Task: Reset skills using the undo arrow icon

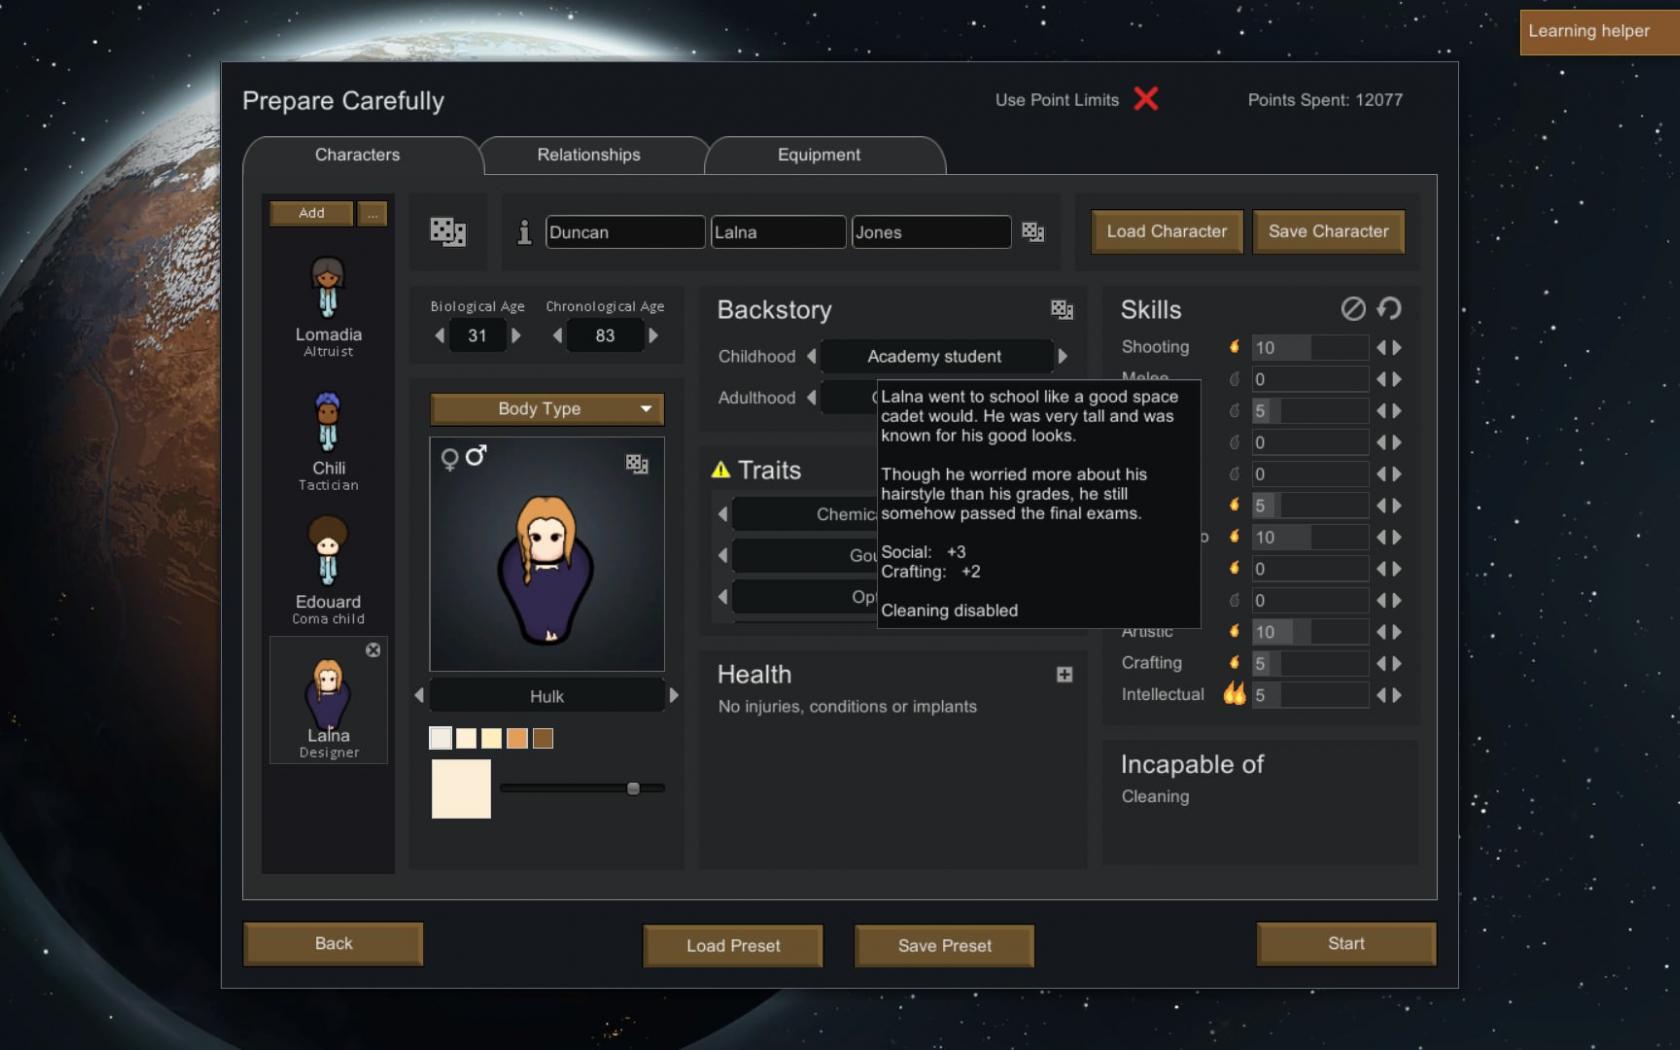Action: pos(1389,309)
